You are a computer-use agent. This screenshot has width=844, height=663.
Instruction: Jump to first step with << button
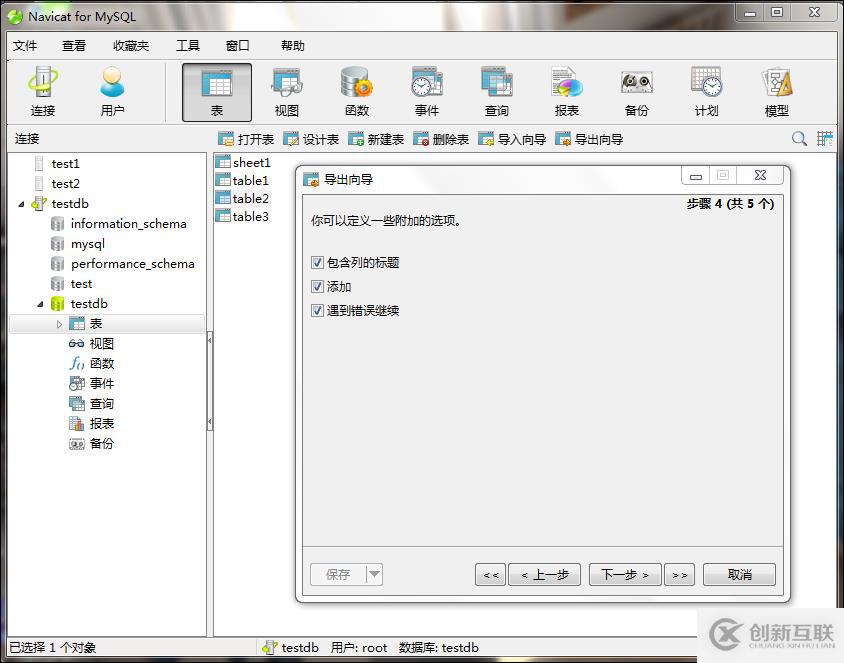[490, 574]
